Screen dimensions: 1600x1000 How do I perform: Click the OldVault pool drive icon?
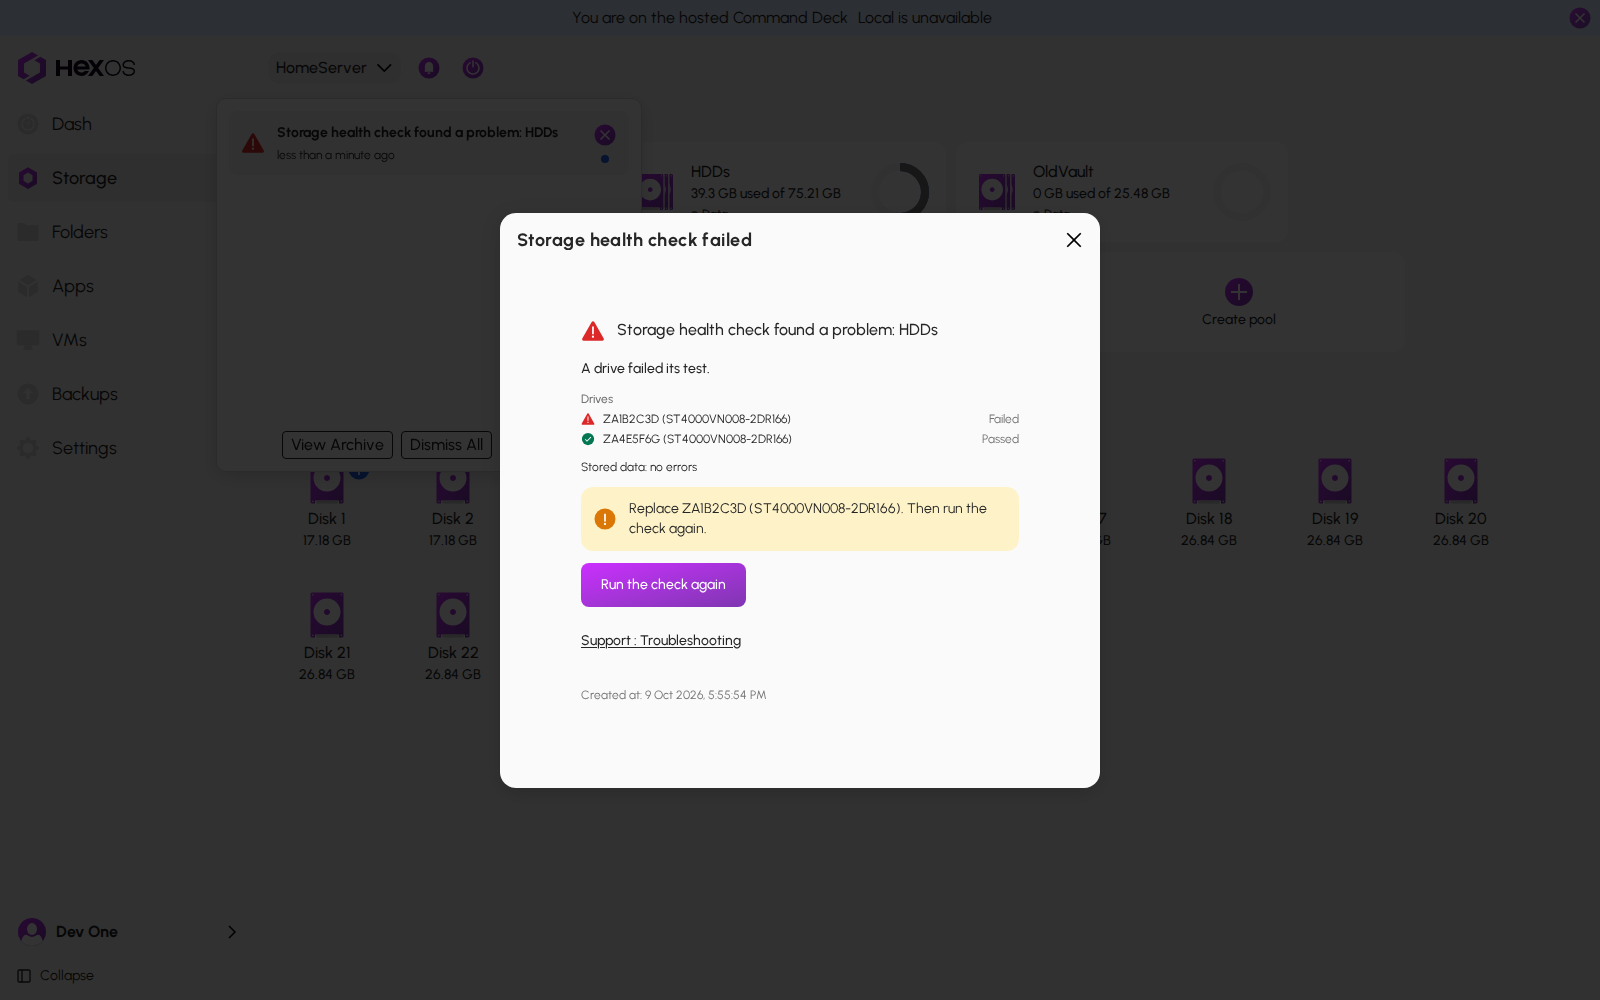pyautogui.click(x=997, y=191)
